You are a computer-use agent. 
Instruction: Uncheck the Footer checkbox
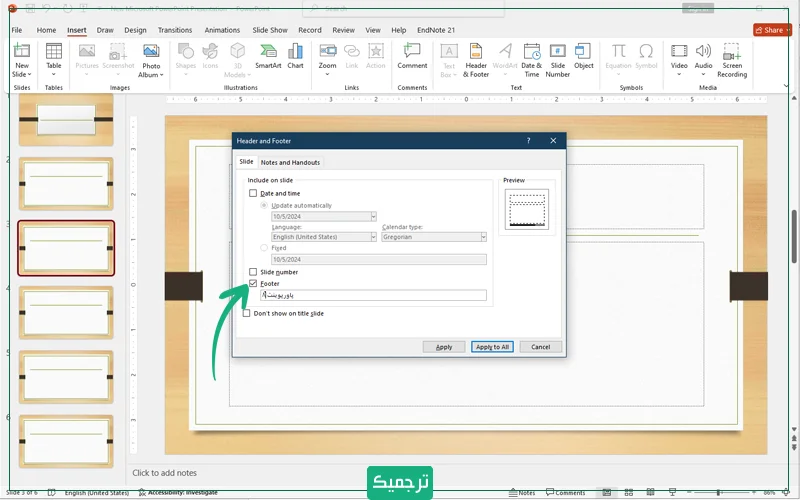coord(253,283)
